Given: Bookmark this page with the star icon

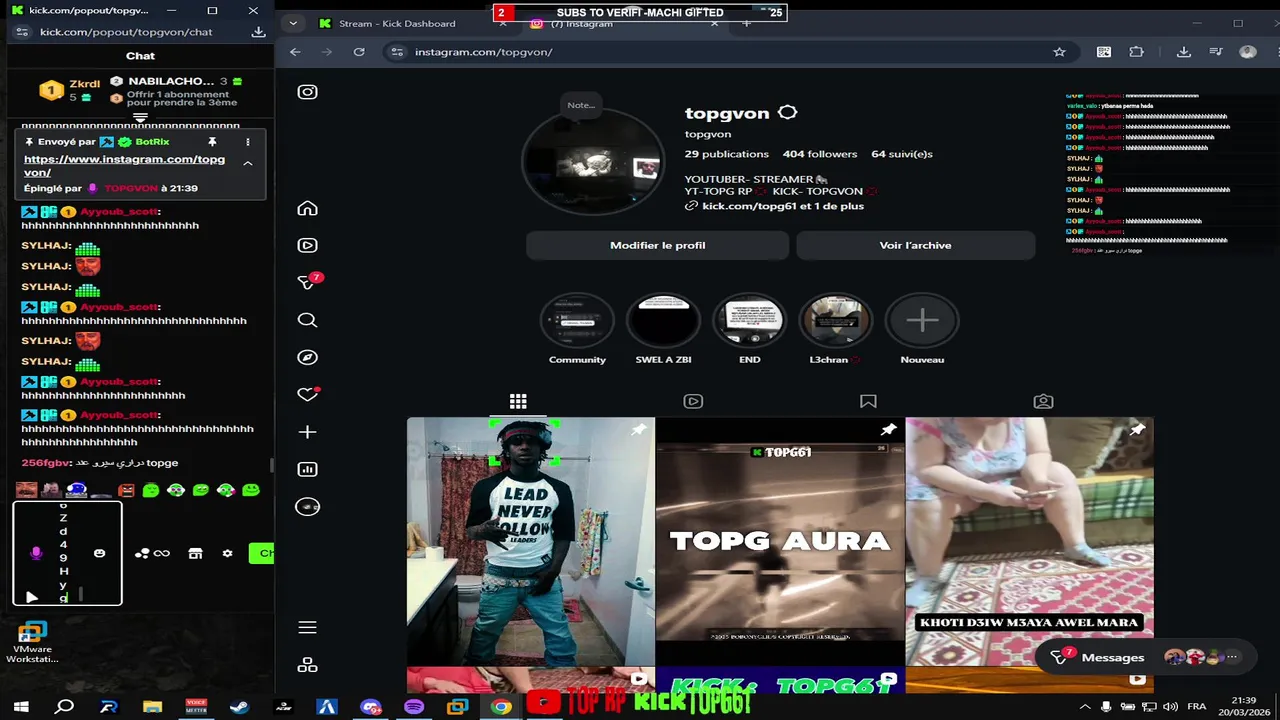Looking at the screenshot, I should pyautogui.click(x=1059, y=52).
